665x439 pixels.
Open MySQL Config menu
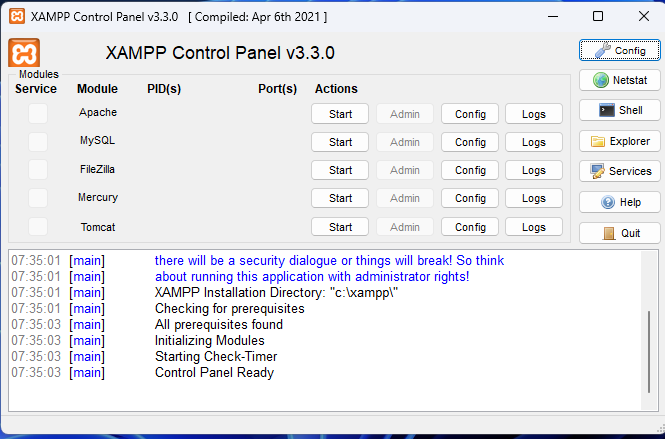coord(470,142)
